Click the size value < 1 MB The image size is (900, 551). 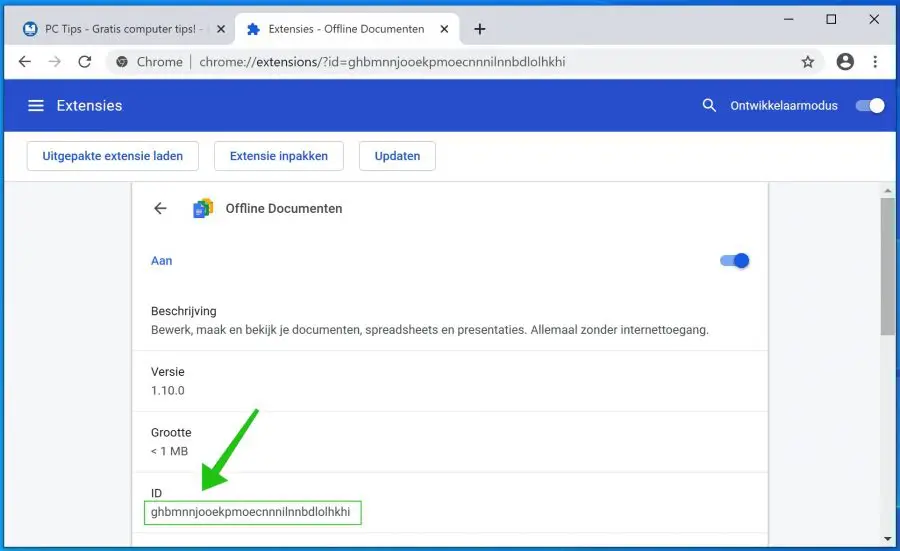point(169,451)
